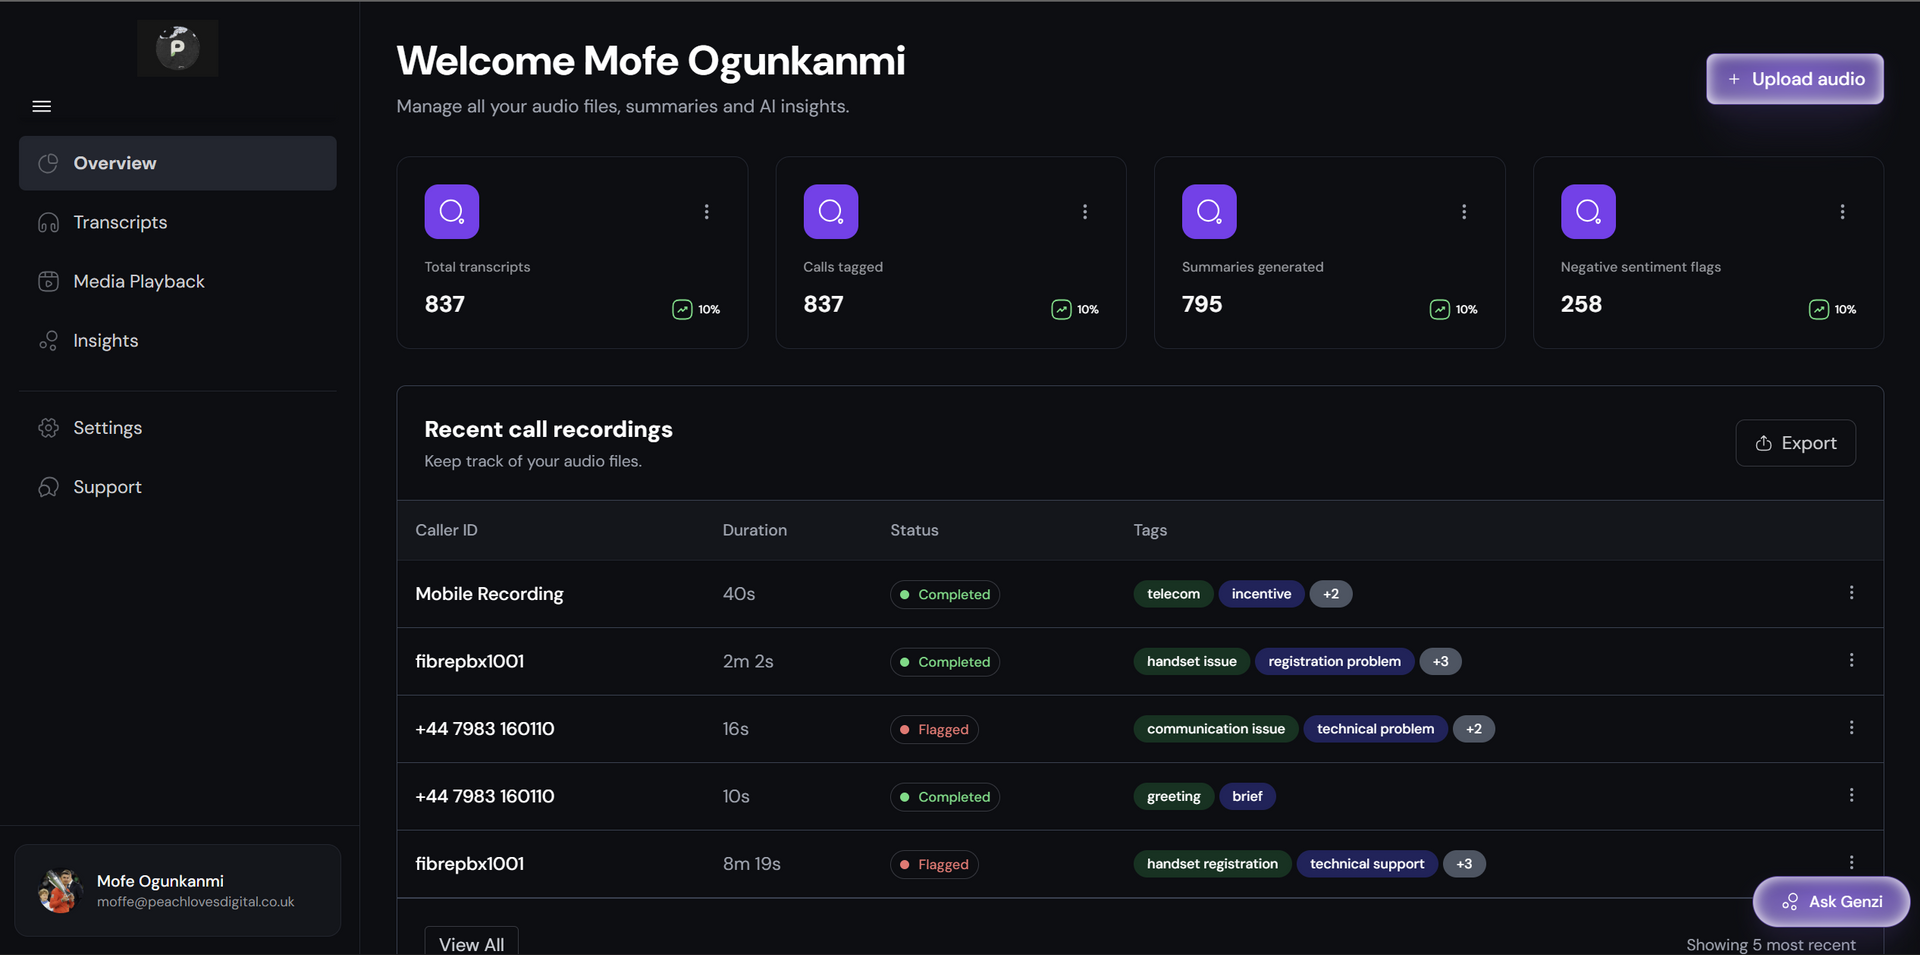Click the Upload audio button
The height and width of the screenshot is (955, 1920).
(x=1794, y=79)
